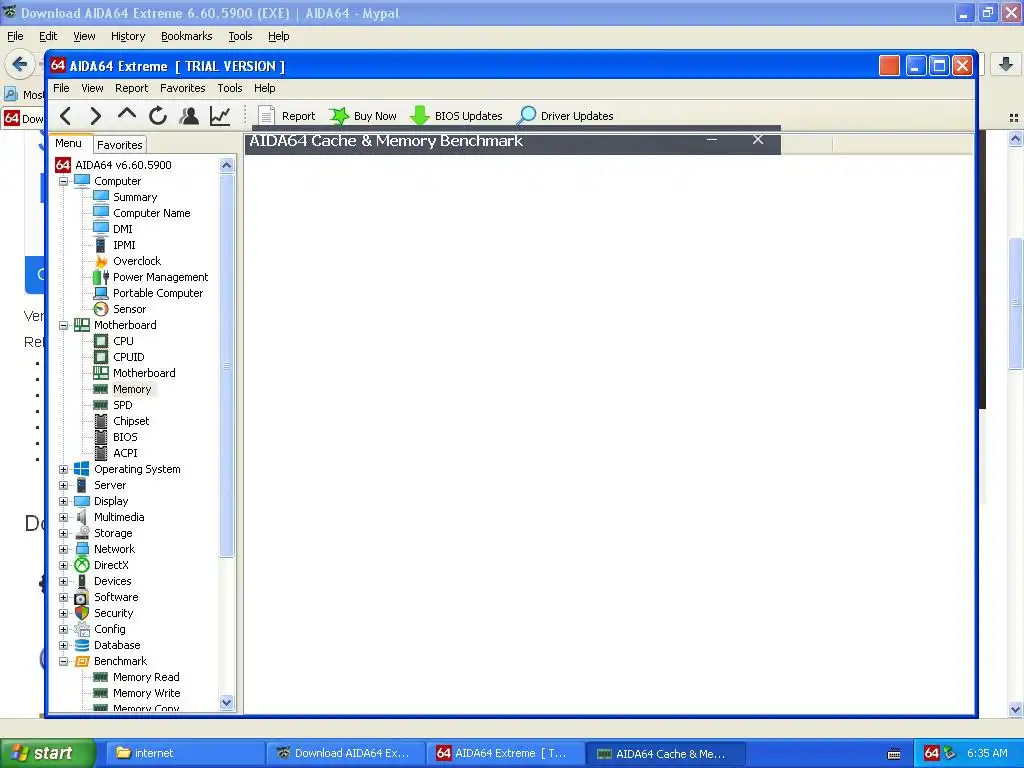The image size is (1024, 768).
Task: Open BIOS Updates from the toolbar
Action: point(456,116)
